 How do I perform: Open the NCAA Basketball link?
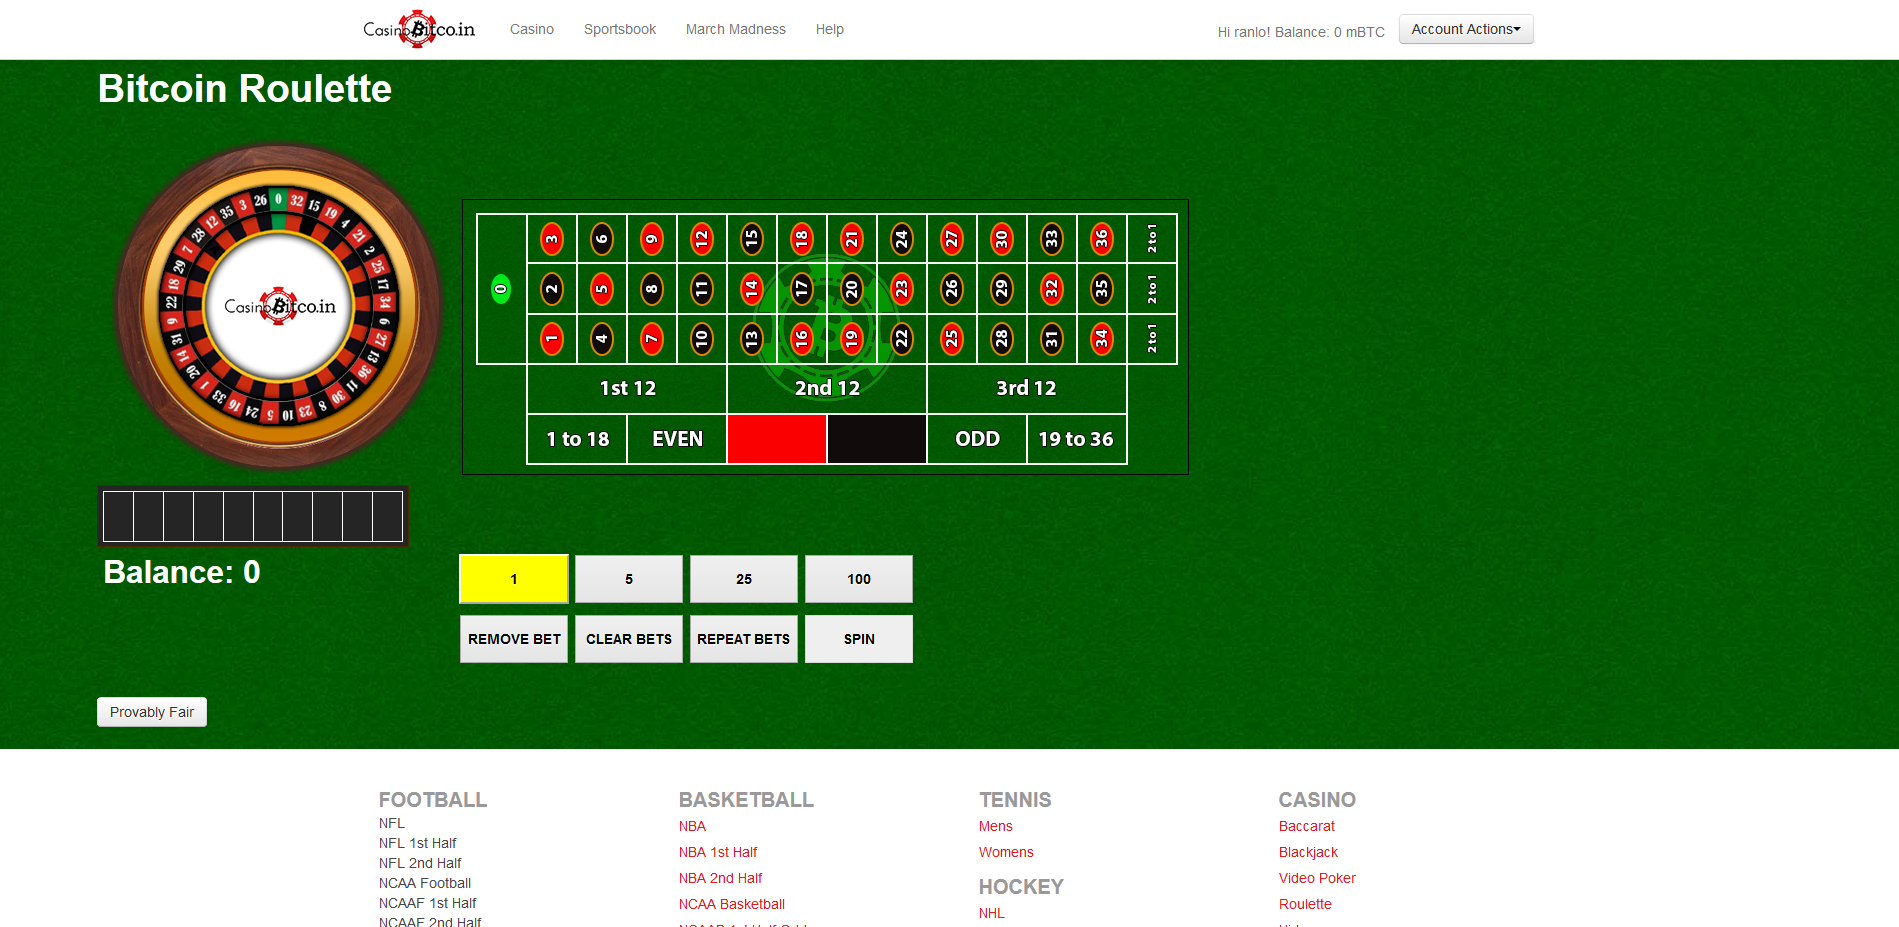[x=732, y=904]
